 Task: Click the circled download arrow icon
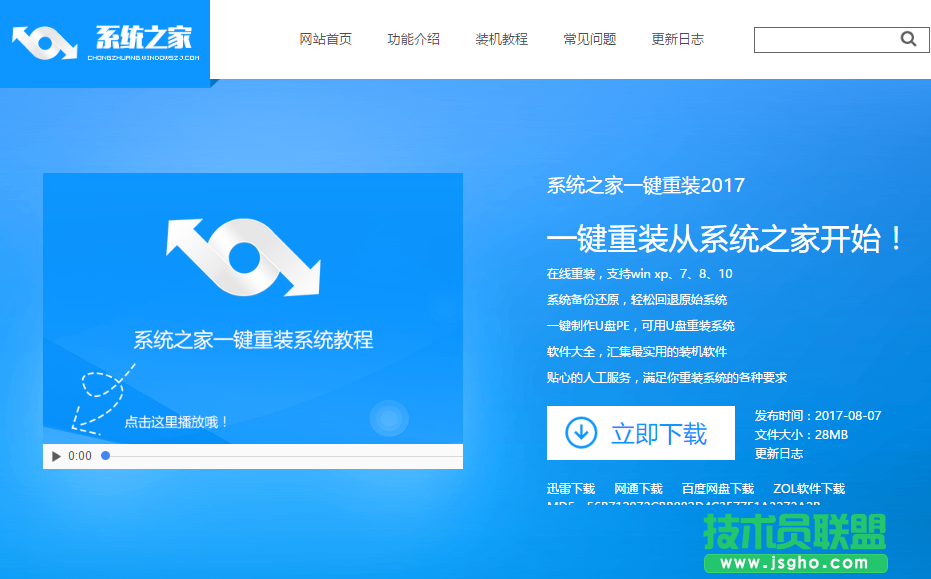coord(581,433)
